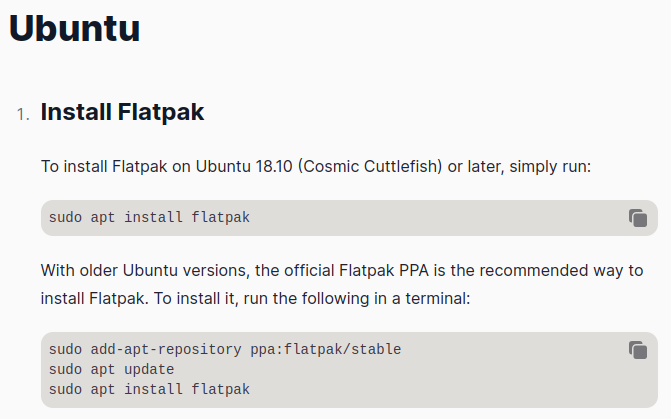The width and height of the screenshot is (671, 419).
Task: Click the ppa:flatpak/stable text
Action: (x=325, y=349)
